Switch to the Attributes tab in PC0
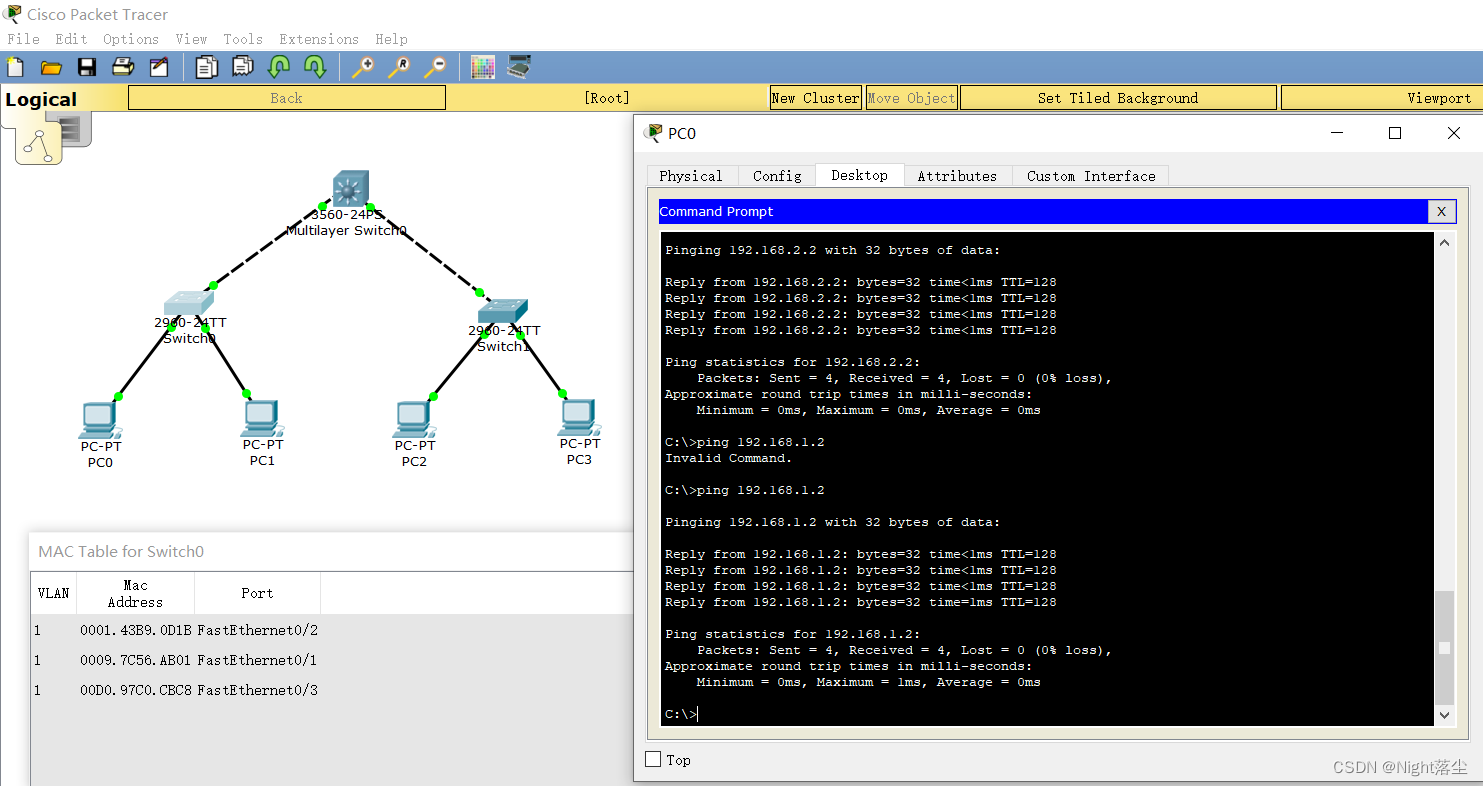 click(957, 176)
